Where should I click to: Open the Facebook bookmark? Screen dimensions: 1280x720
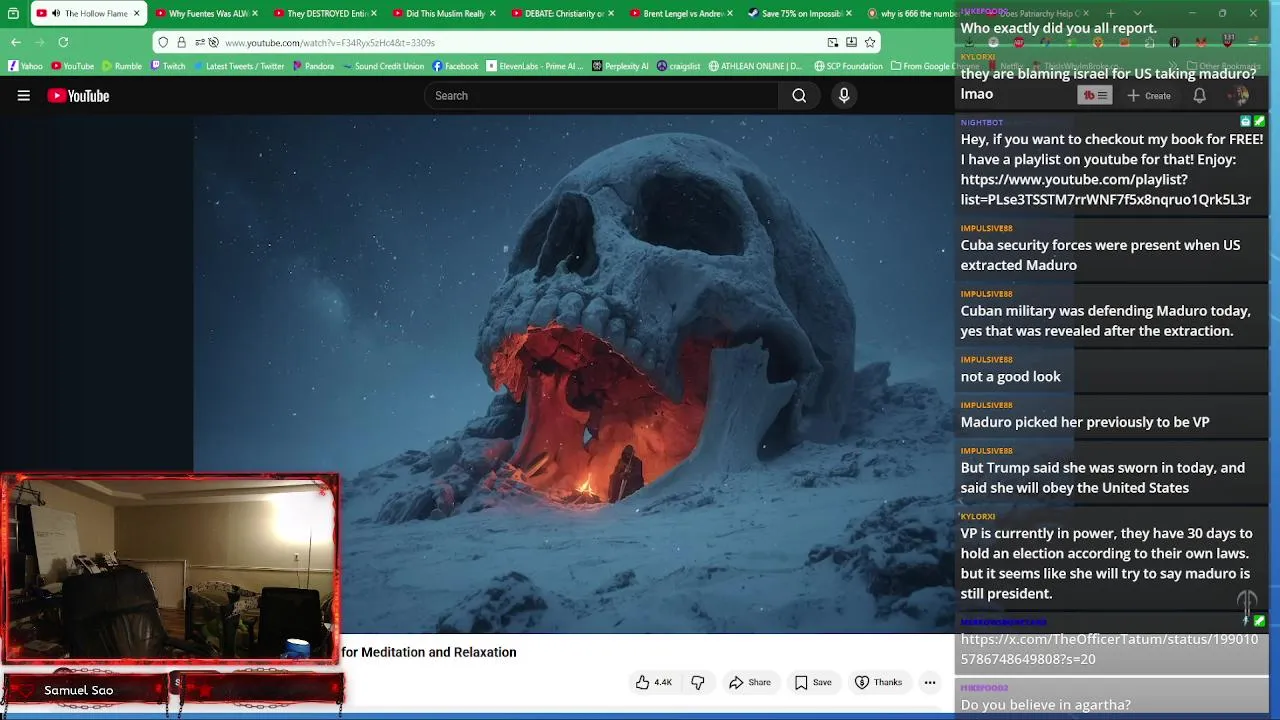(456, 66)
